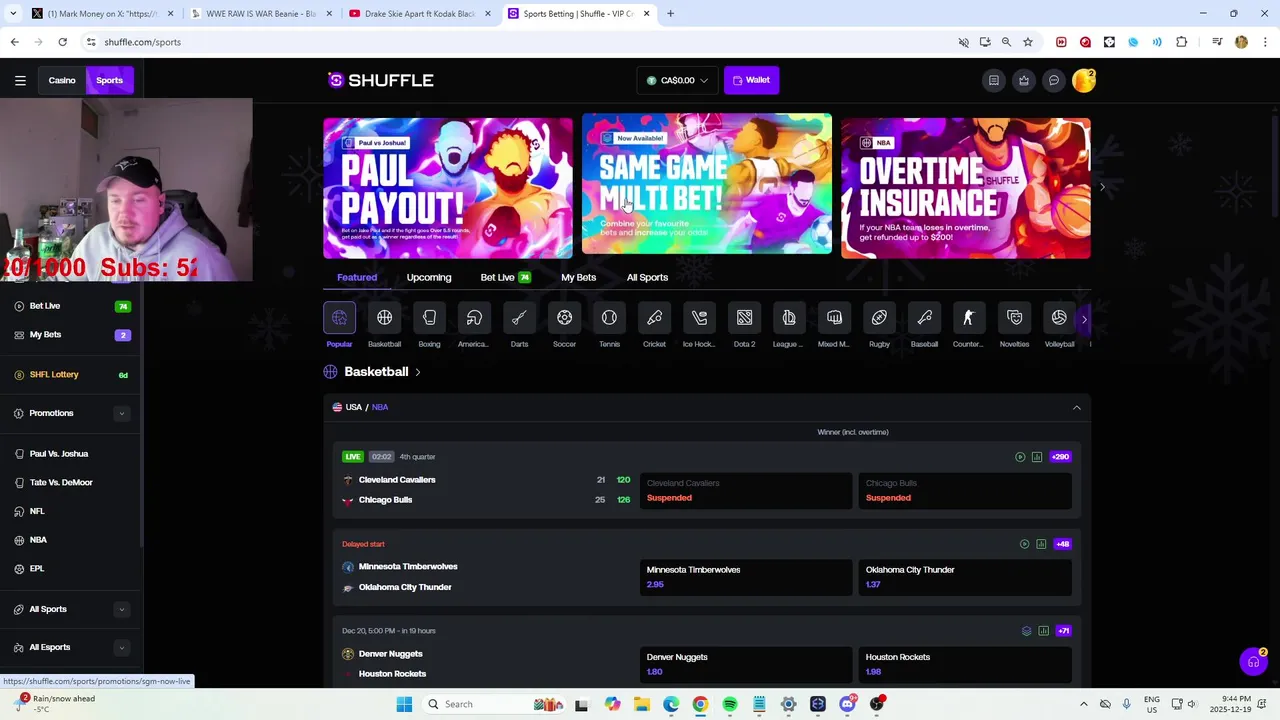Screen dimensions: 1280x720
Task: Select the Counter-Strike icon
Action: point(968,318)
